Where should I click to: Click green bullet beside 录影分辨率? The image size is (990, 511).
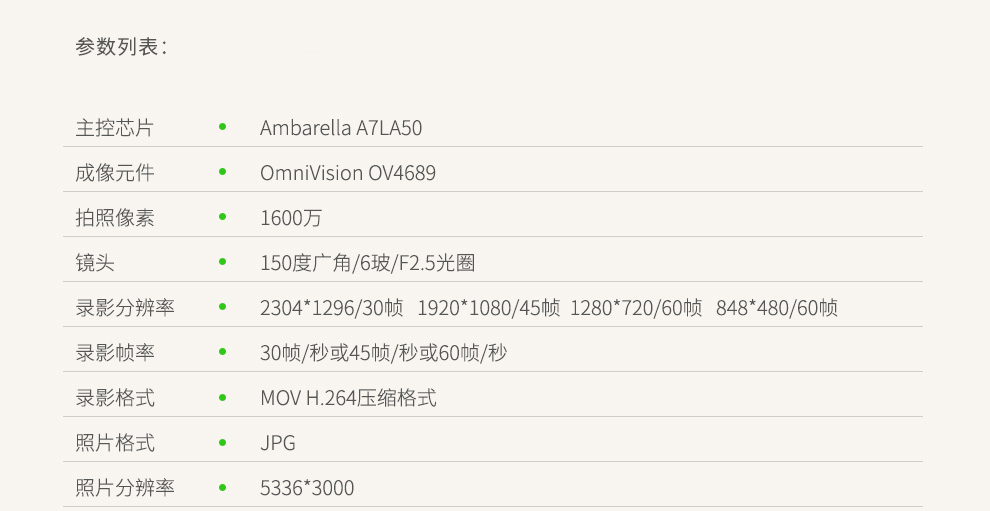(222, 306)
